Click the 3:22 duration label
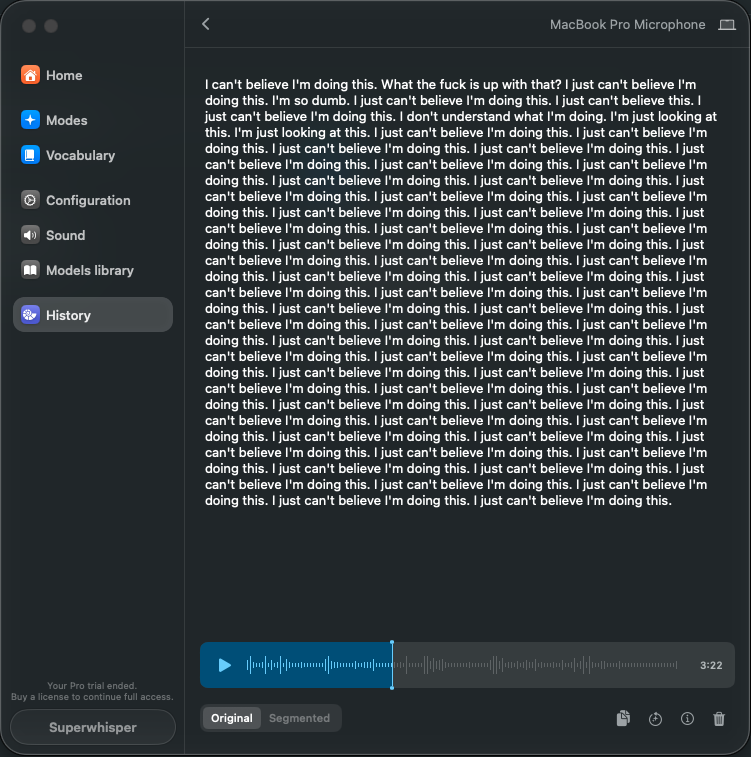 (x=711, y=665)
